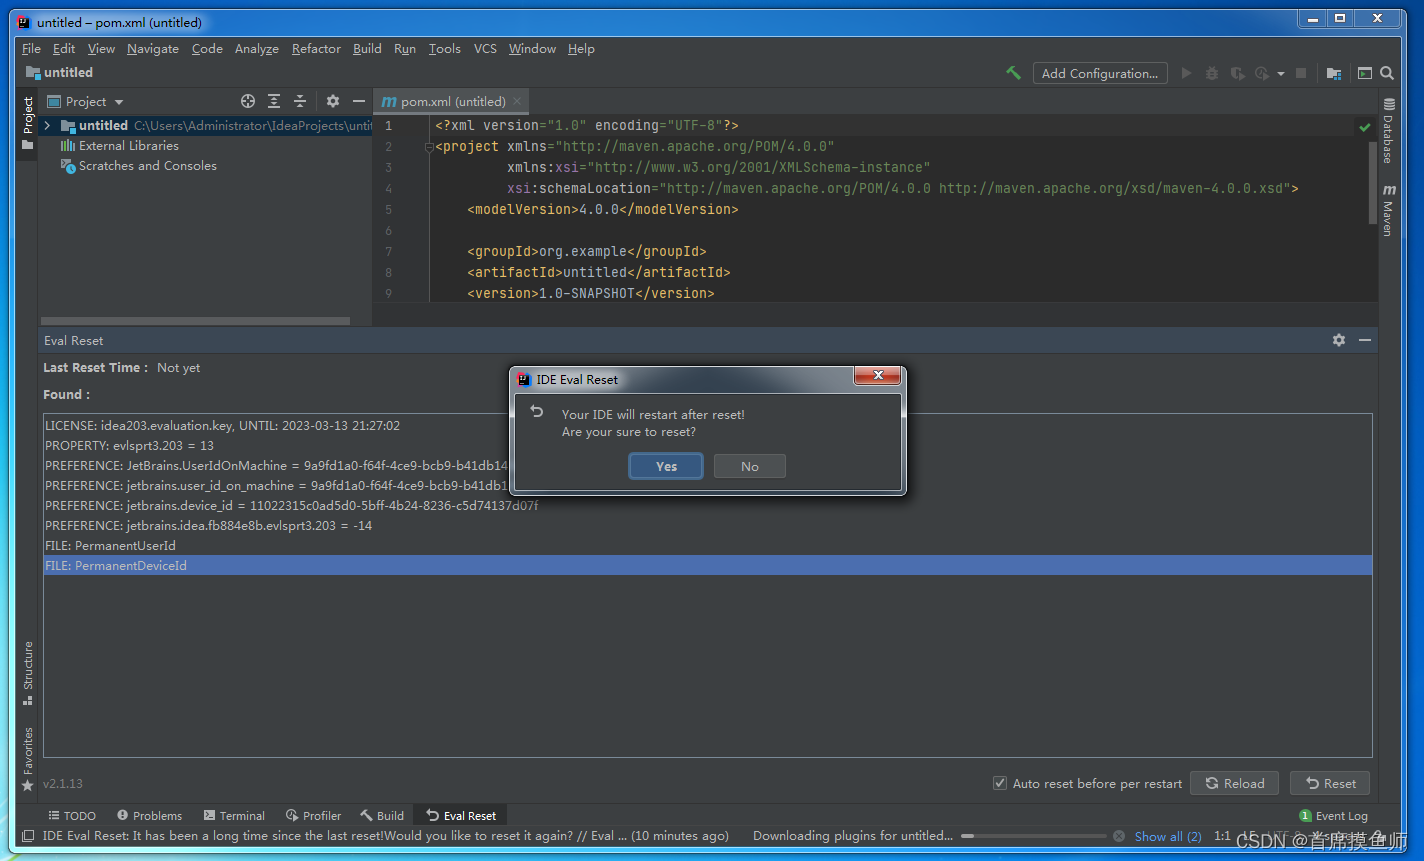Open the Navigate menu

coord(153,48)
